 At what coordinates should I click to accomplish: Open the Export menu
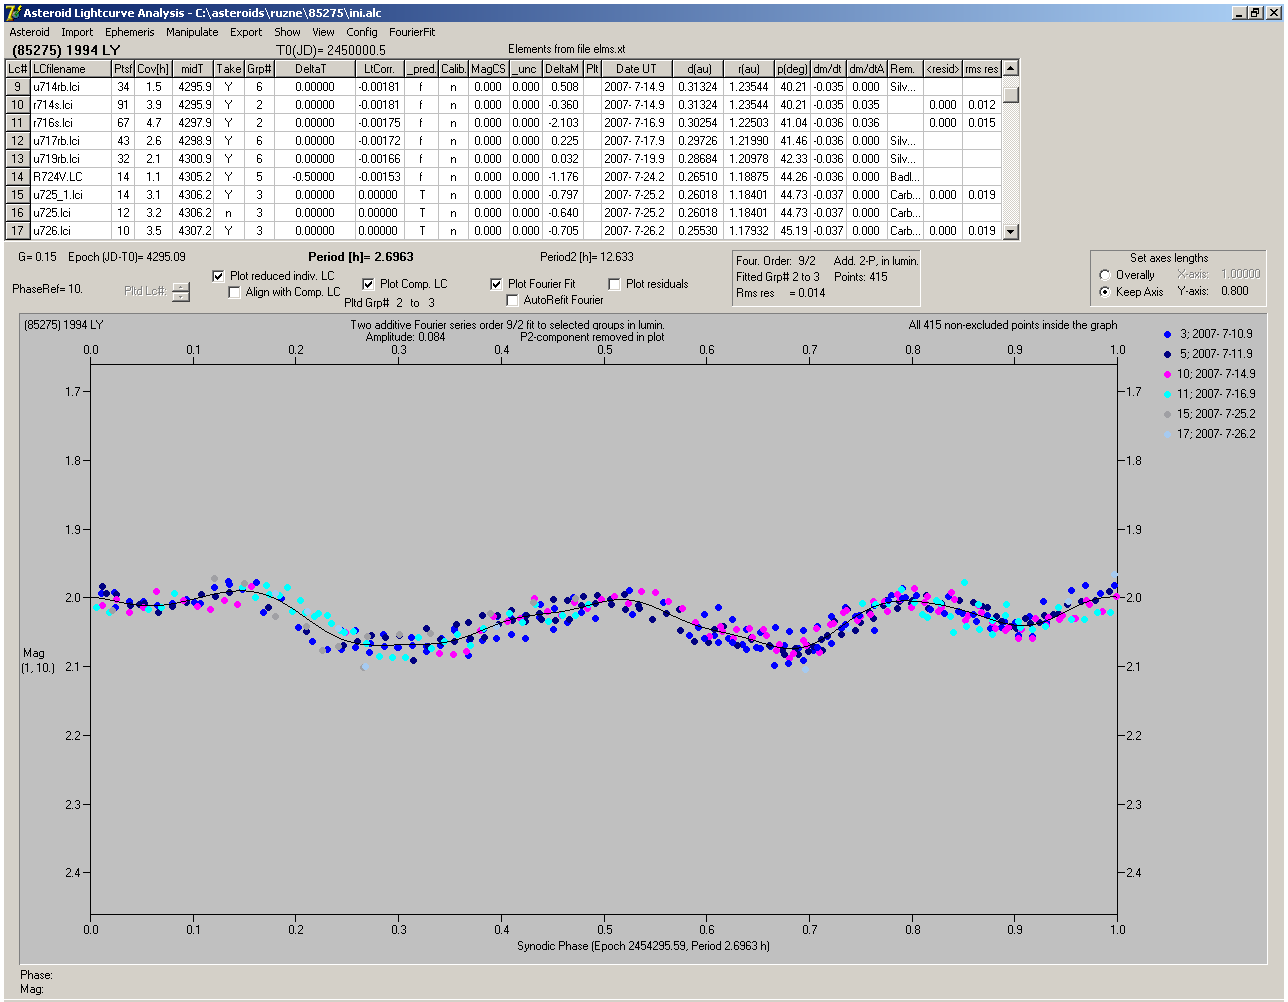click(246, 32)
